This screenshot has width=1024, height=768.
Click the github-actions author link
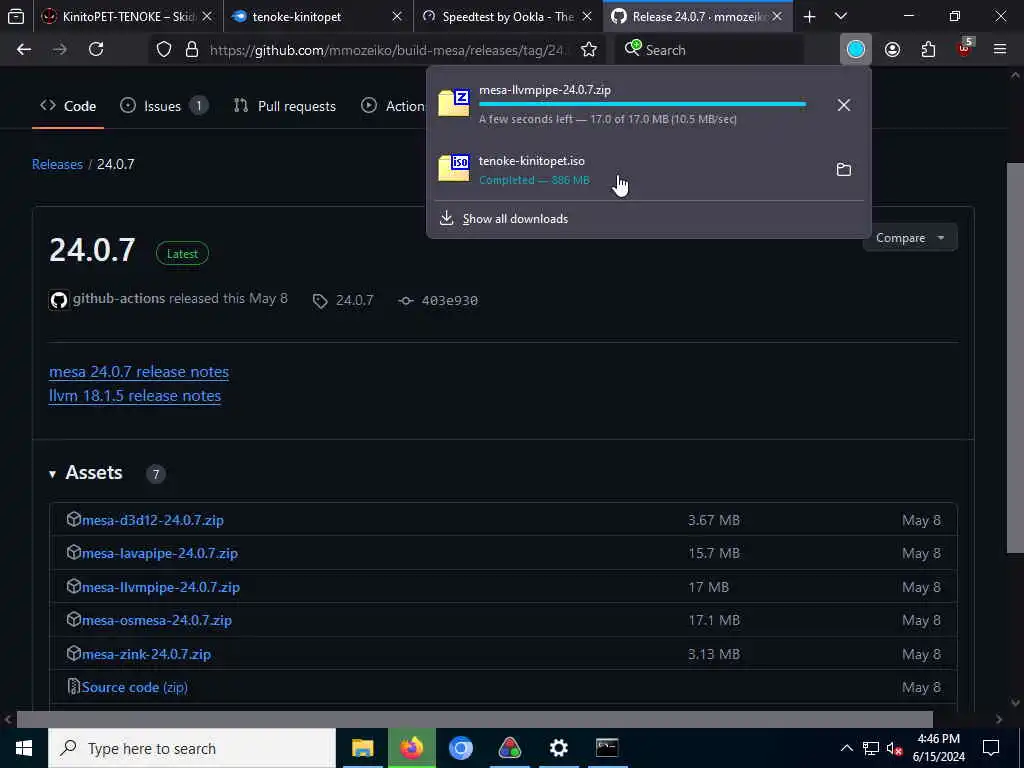coord(119,298)
